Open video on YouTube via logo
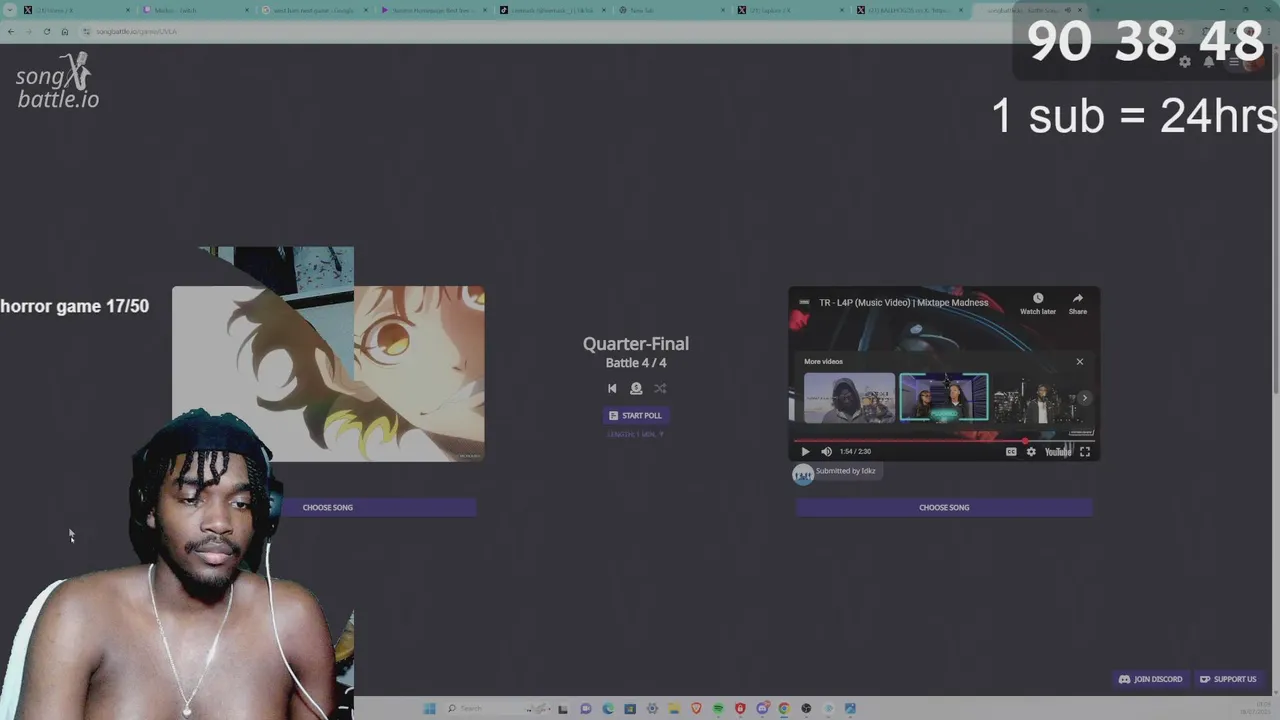Screen dimensions: 1280x720 pyautogui.click(x=1058, y=451)
